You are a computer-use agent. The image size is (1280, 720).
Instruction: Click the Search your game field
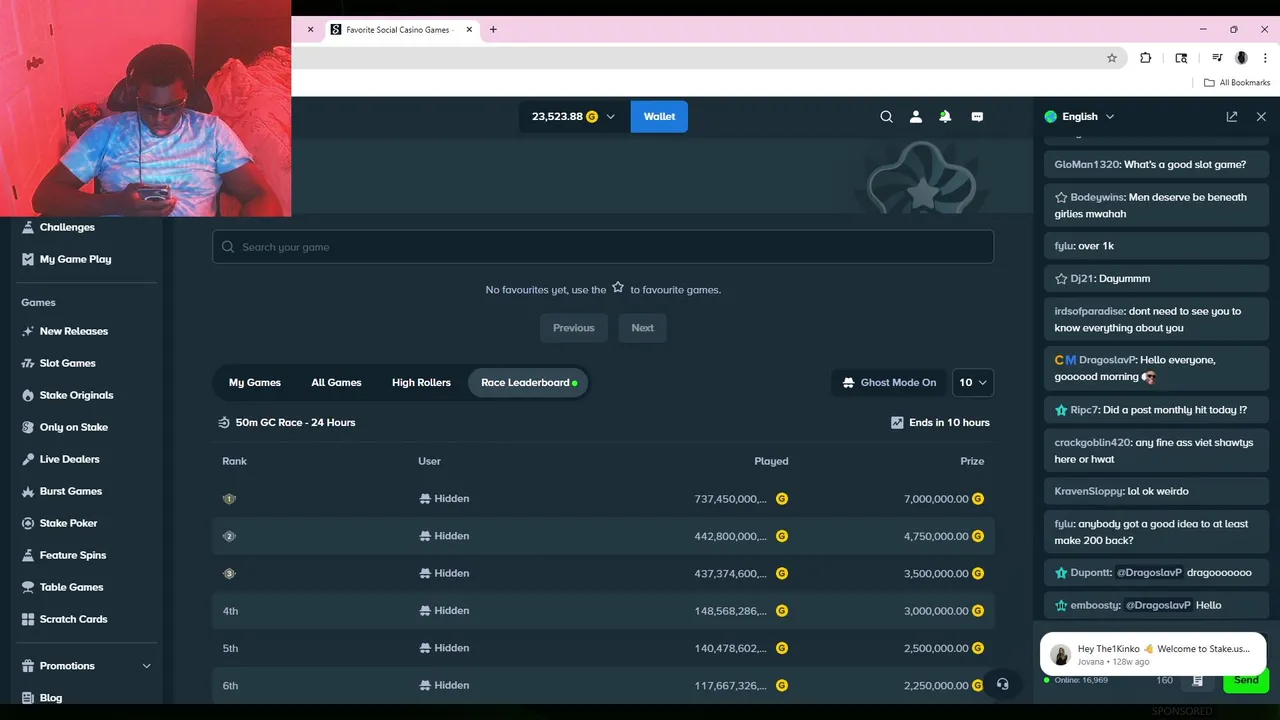point(603,247)
